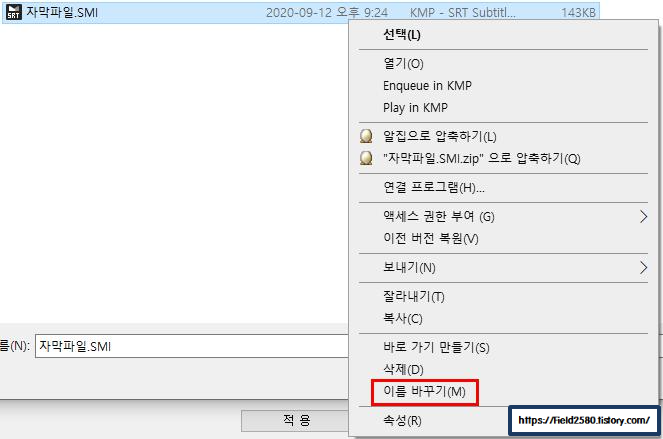Click date 2020-09-12 오후 9:24 cell
663x439 pixels.
coord(327,13)
